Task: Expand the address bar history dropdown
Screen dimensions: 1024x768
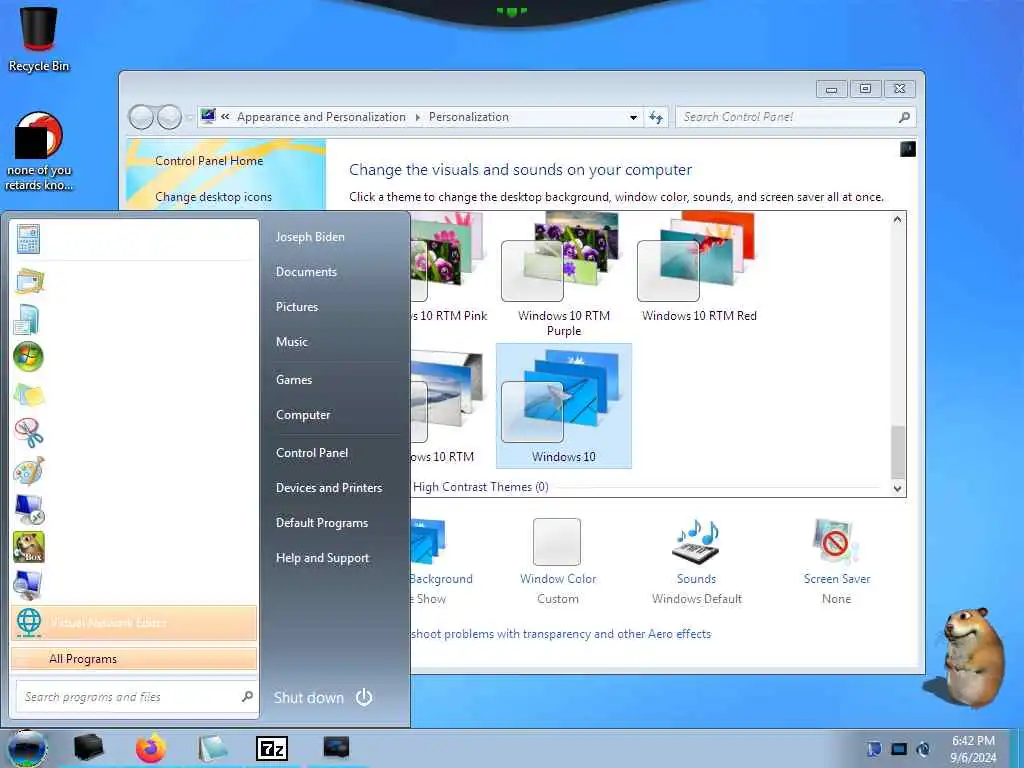Action: coord(633,118)
